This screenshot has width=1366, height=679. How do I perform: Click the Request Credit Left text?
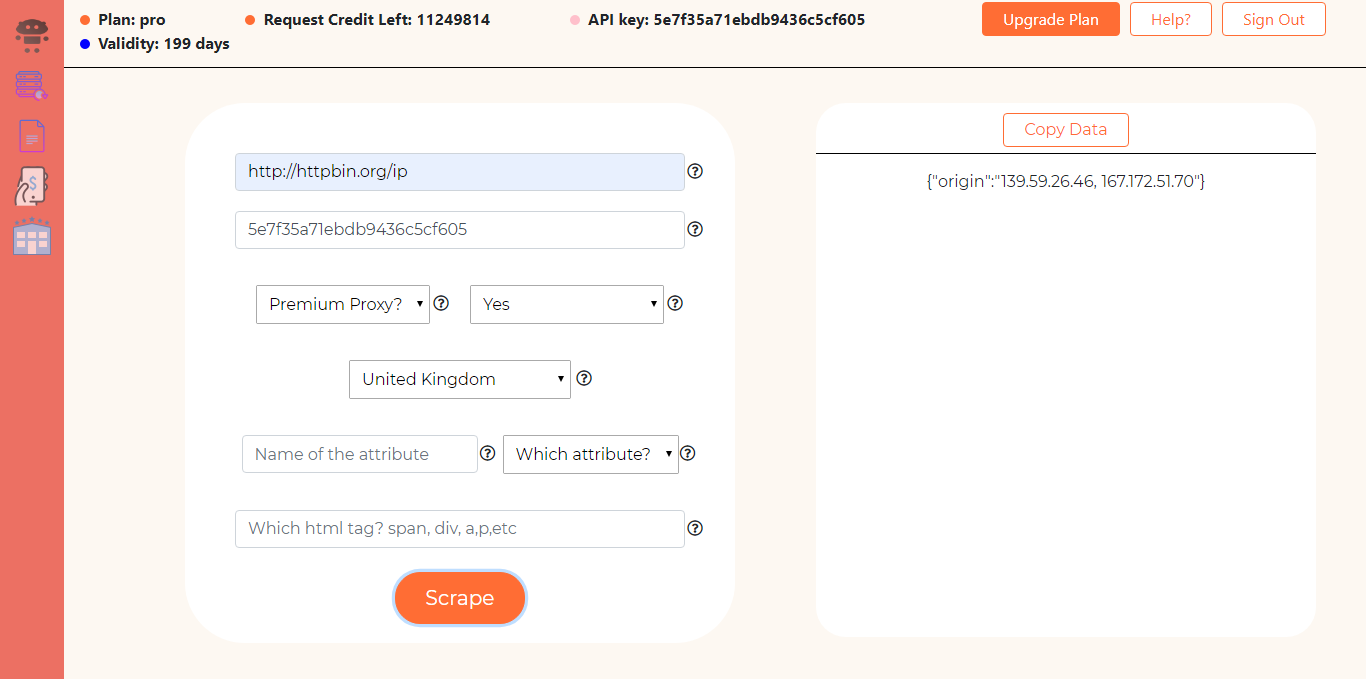click(377, 20)
